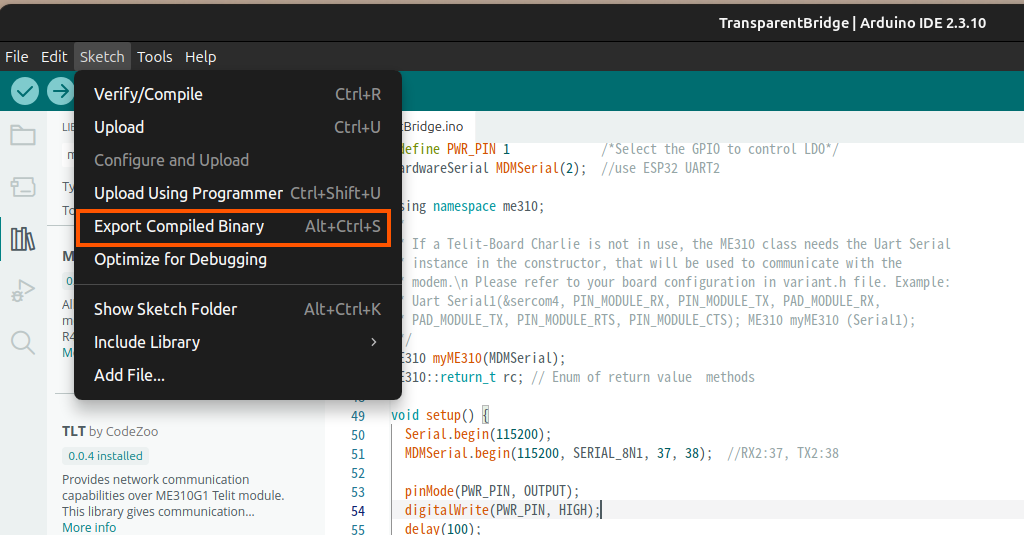Screen dimensions: 1024x535
Task: Click the namespace me310 code line
Action: point(473,206)
